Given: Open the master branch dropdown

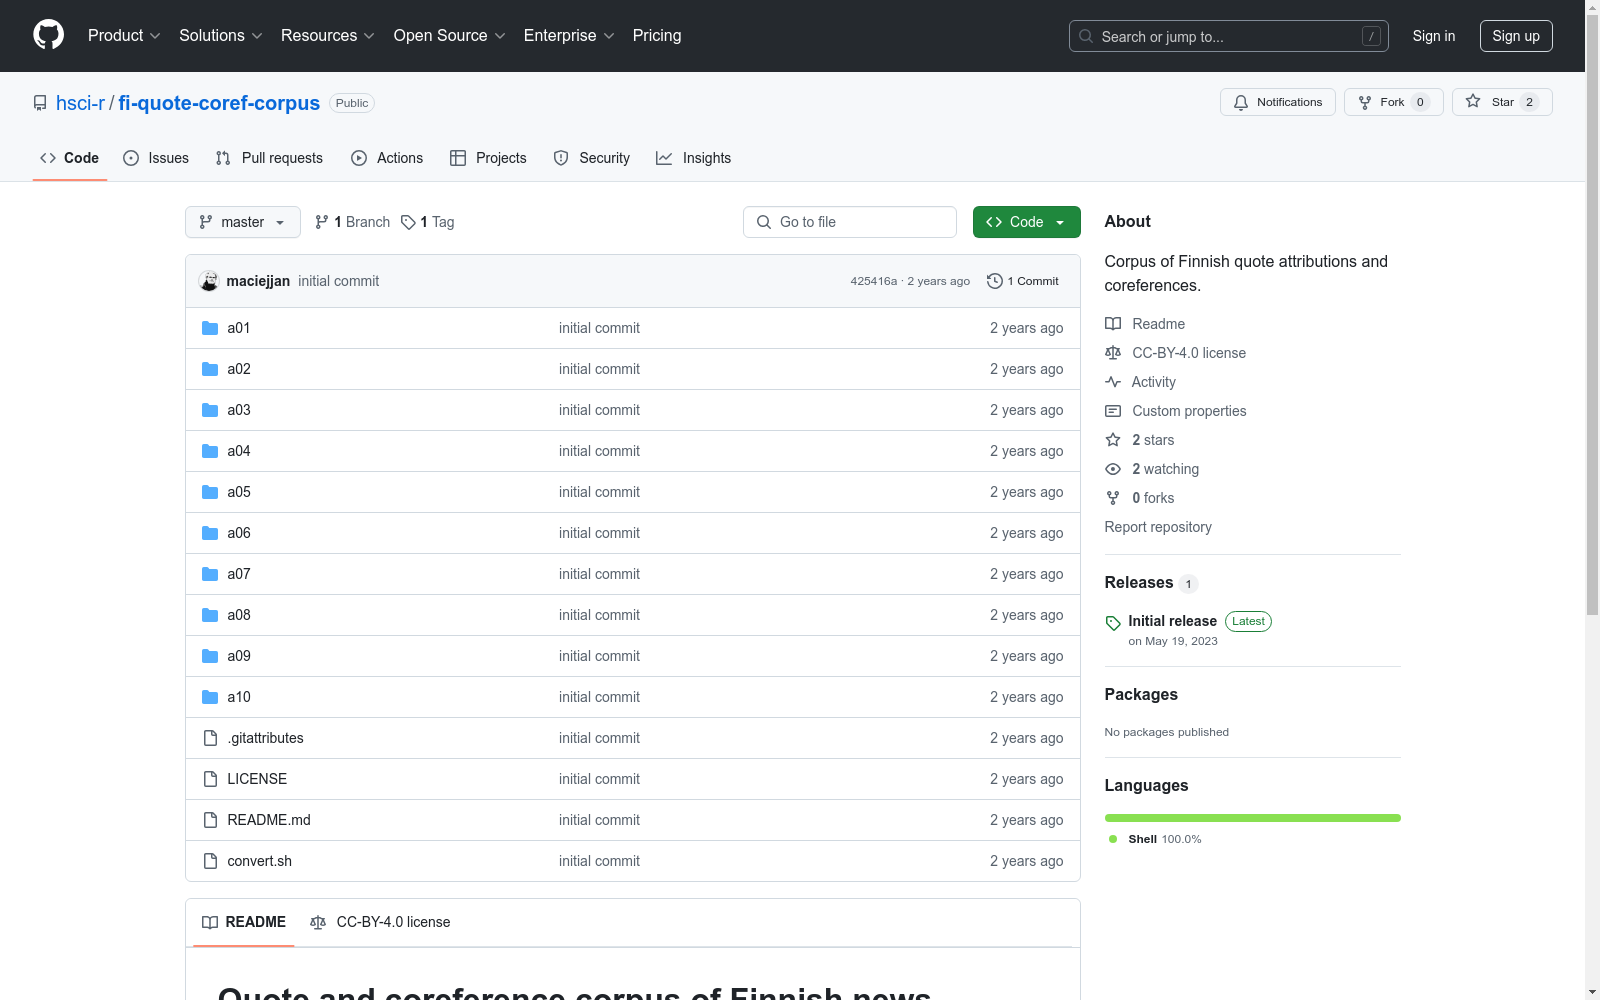Looking at the screenshot, I should pos(243,222).
